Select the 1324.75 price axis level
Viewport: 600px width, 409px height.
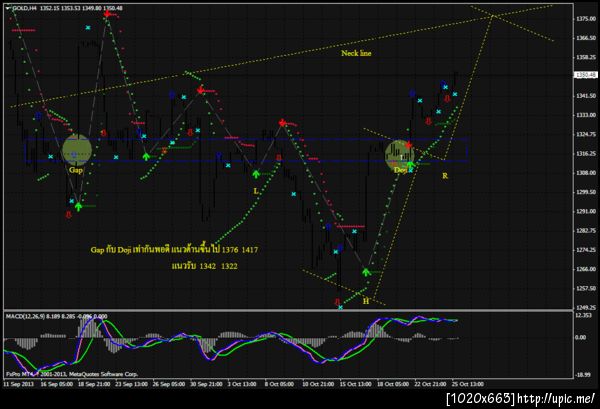586,134
